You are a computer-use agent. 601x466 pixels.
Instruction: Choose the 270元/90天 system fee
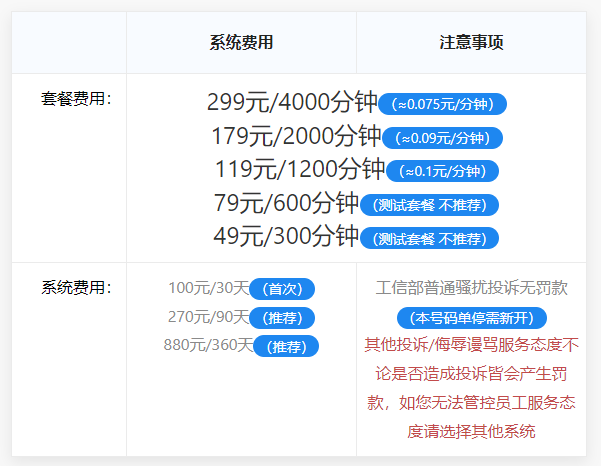click(x=209, y=317)
